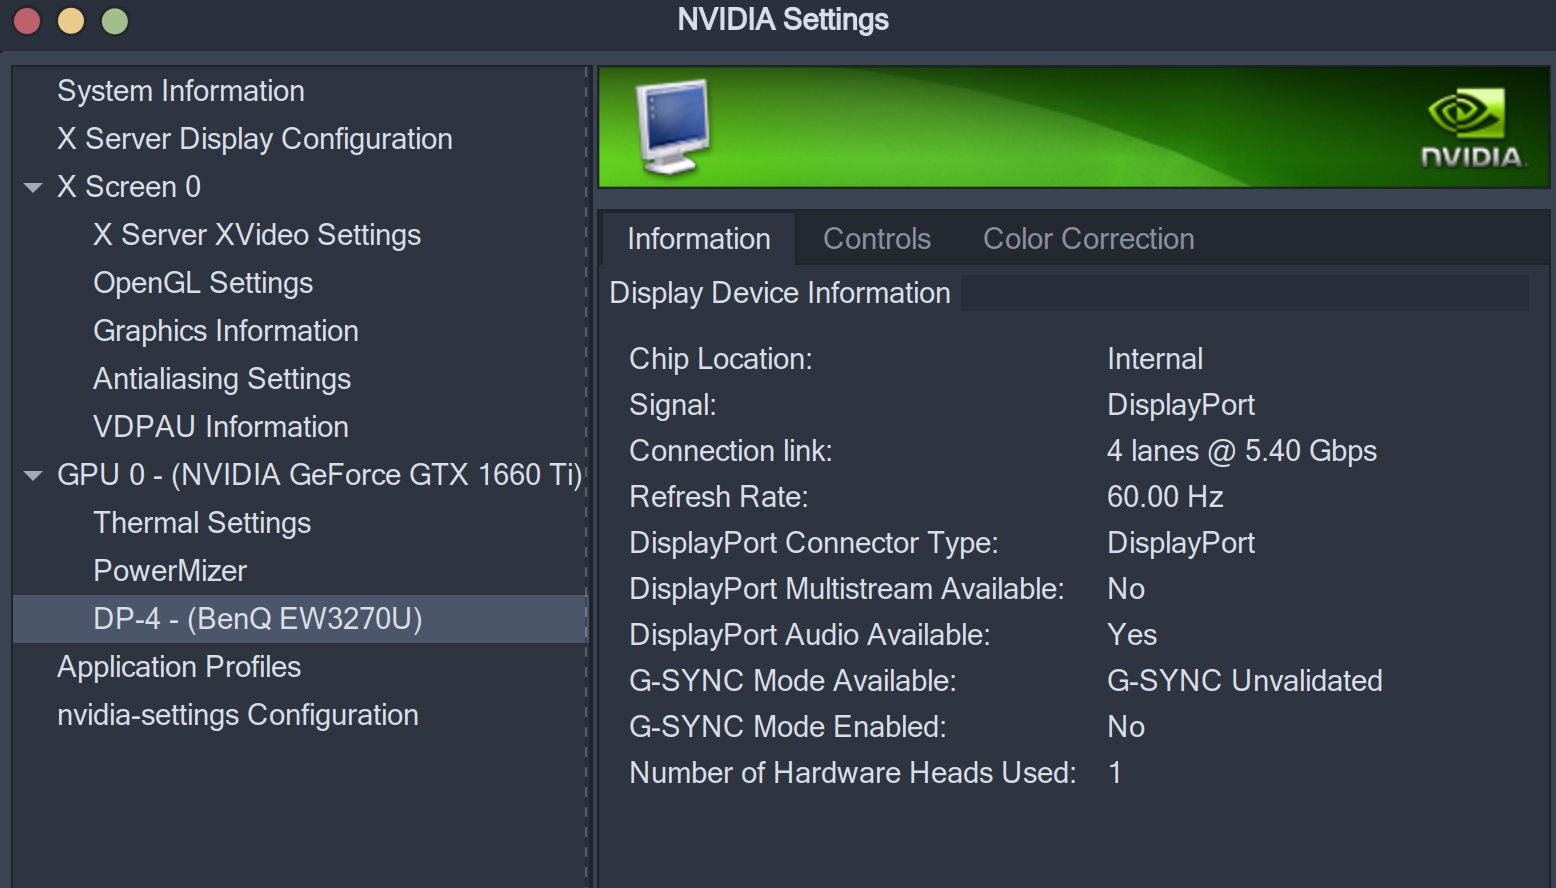The height and width of the screenshot is (888, 1556).
Task: Select X Server Display Configuration
Action: coord(255,139)
